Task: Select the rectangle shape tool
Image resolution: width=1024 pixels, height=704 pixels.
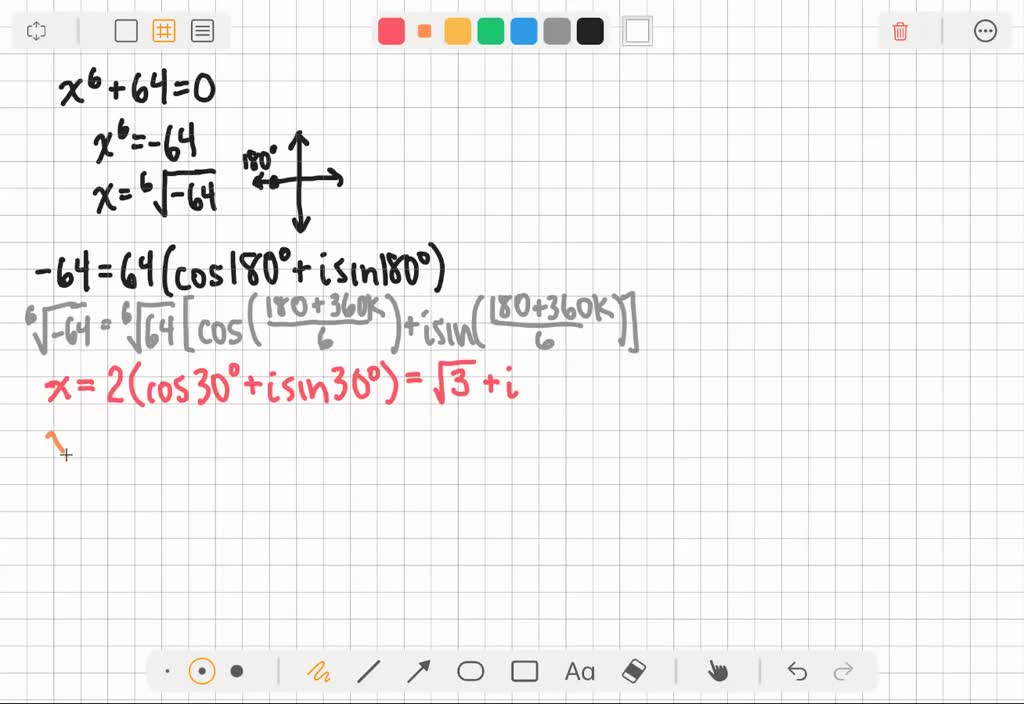Action: point(524,671)
